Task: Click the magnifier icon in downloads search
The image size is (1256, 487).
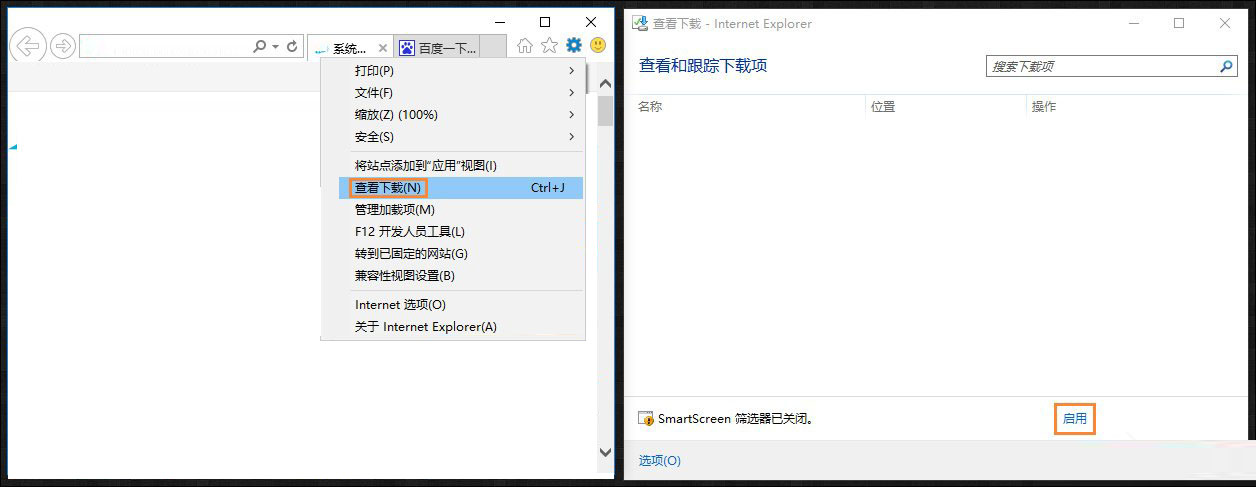Action: pos(1226,67)
